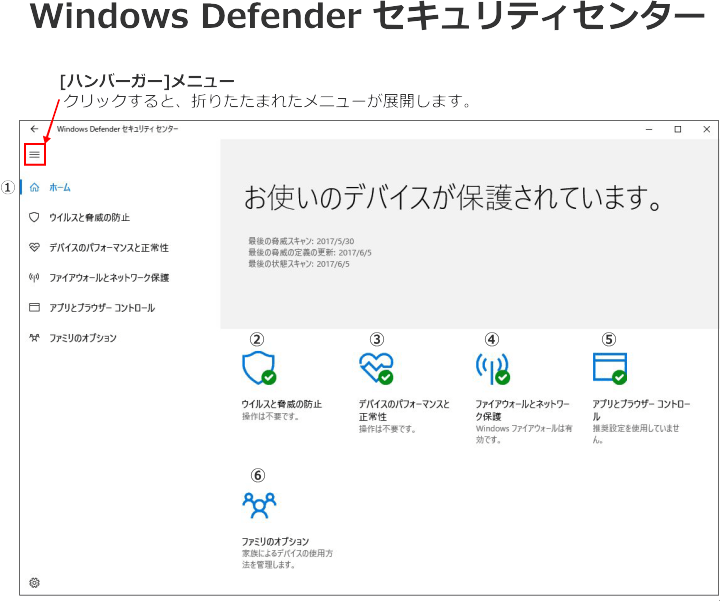This screenshot has width=720, height=601.
Task: Click the browser window icon in sidebar
Action: click(x=34, y=308)
